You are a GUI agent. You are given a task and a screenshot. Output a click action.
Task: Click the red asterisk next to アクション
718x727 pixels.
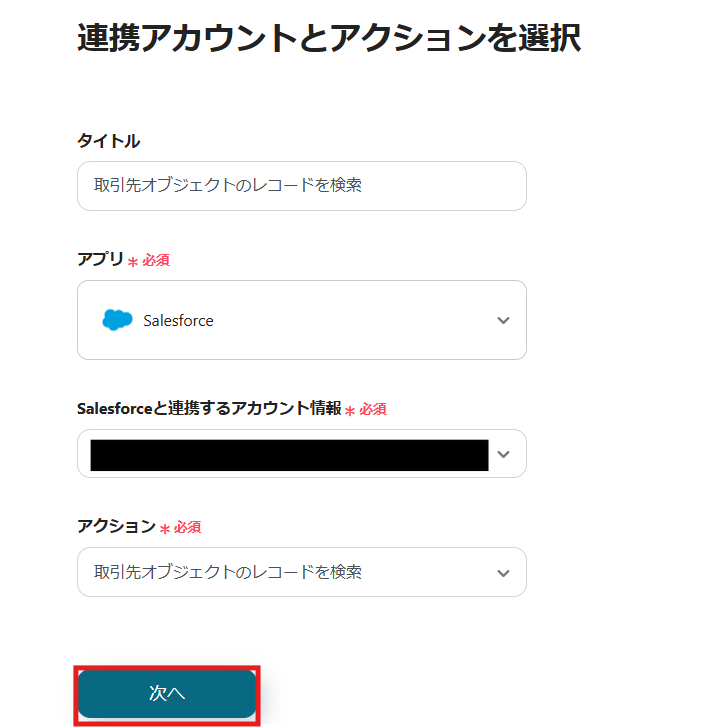click(165, 528)
